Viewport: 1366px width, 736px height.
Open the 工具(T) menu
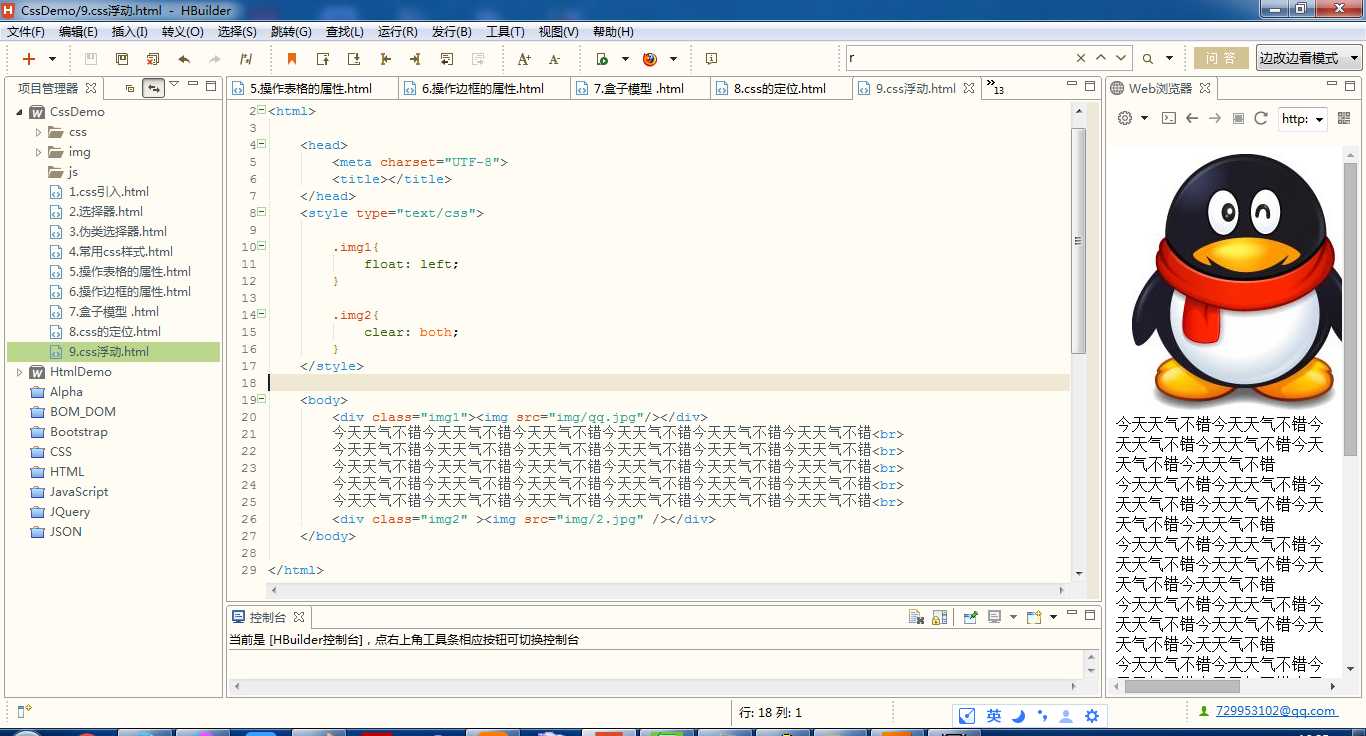(505, 32)
